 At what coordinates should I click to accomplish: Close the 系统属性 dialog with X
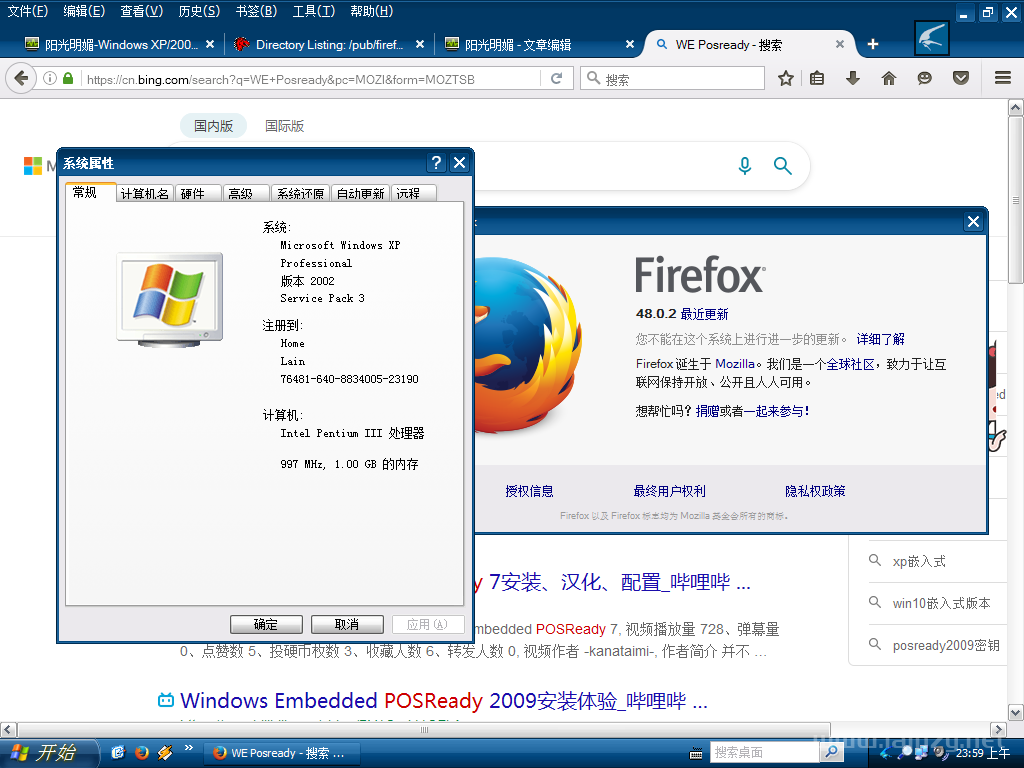pyautogui.click(x=459, y=163)
